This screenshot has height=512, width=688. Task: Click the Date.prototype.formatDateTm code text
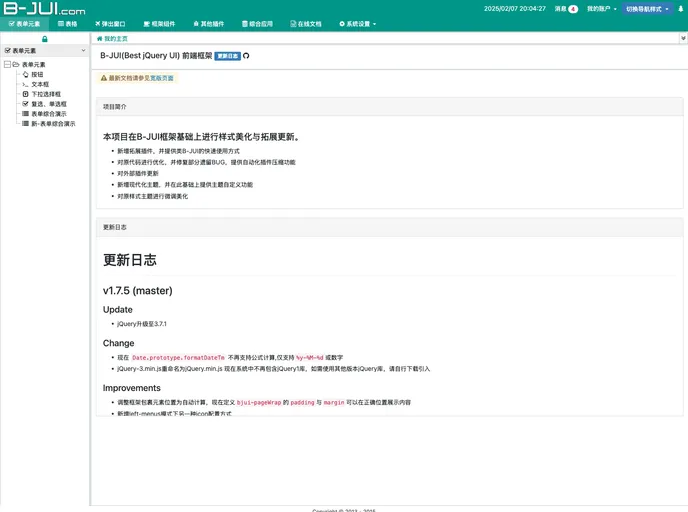click(178, 358)
